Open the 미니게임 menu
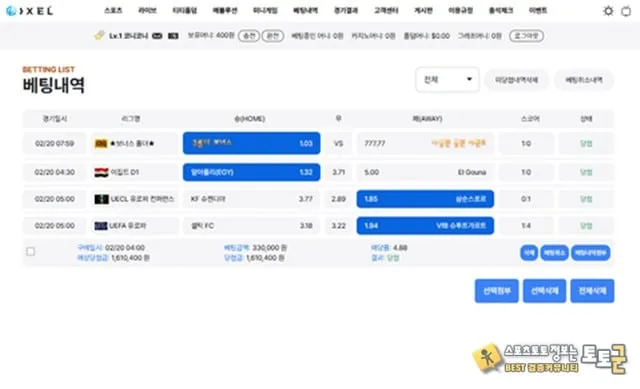 pos(265,11)
